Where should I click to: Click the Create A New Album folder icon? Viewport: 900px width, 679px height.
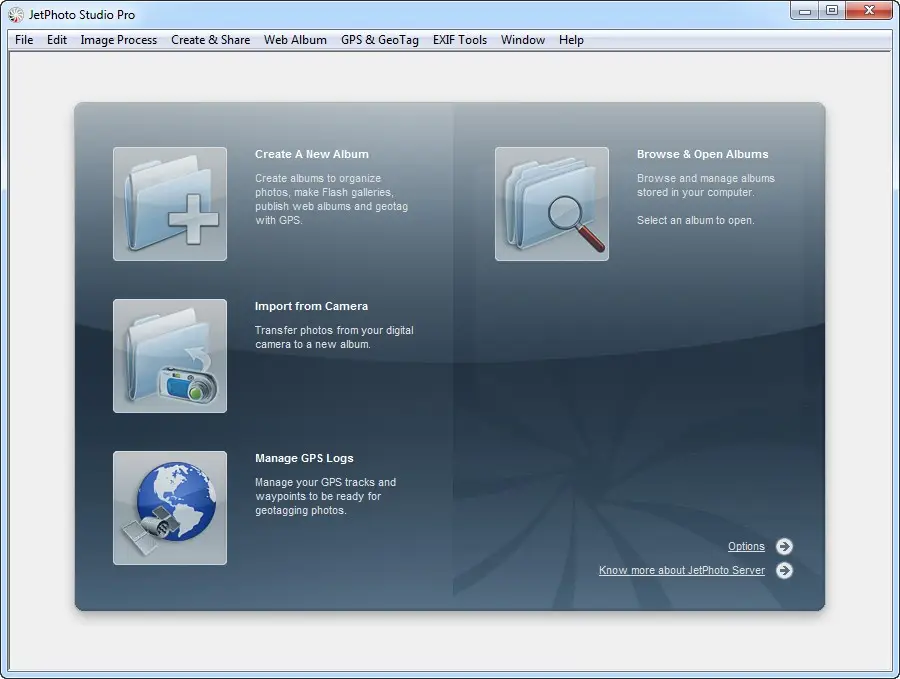click(170, 204)
